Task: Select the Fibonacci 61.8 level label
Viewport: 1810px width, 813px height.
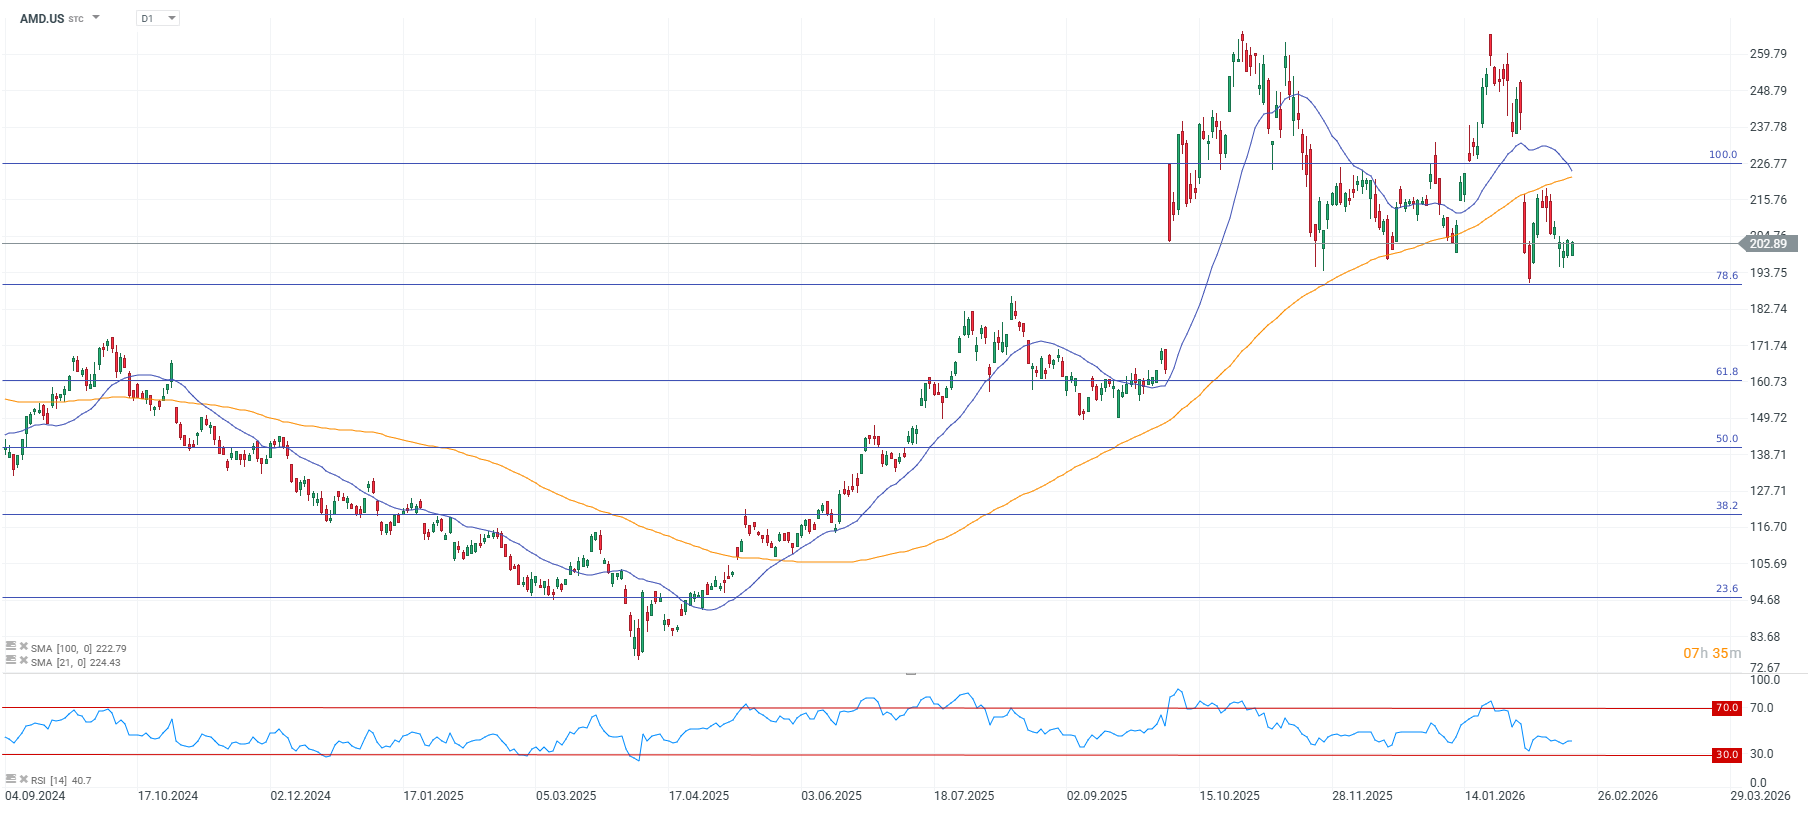Action: point(1727,372)
